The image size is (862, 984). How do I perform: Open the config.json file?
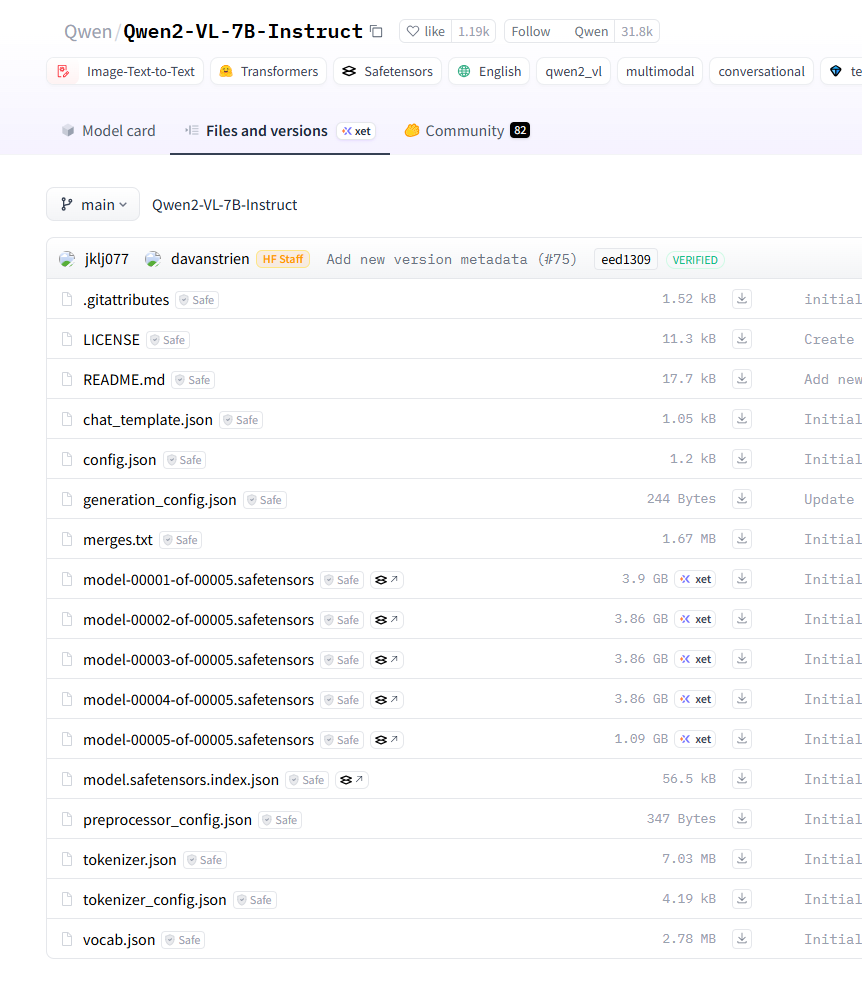pos(120,460)
